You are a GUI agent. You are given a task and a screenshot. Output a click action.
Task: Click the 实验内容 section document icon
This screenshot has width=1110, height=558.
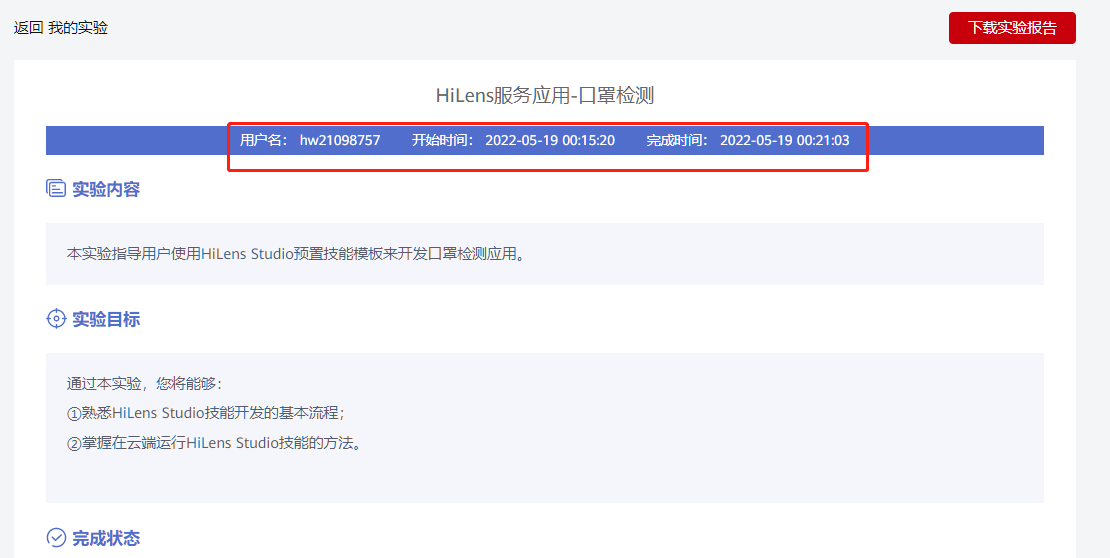(56, 188)
